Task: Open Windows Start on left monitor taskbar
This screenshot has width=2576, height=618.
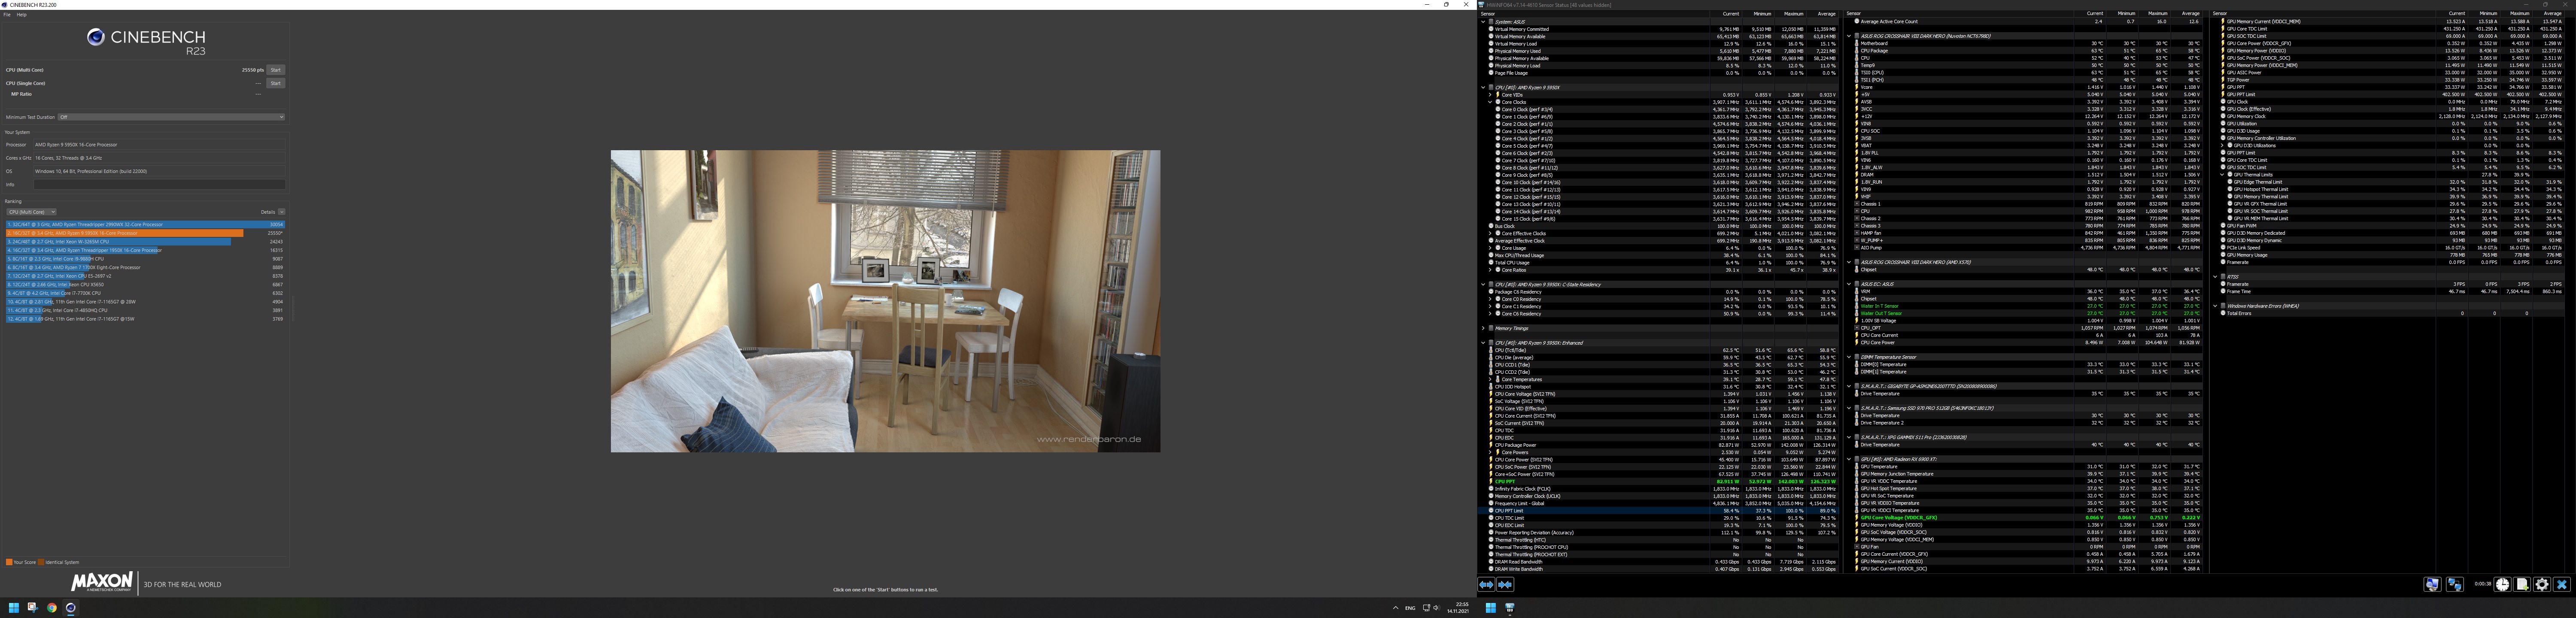Action: tap(14, 608)
